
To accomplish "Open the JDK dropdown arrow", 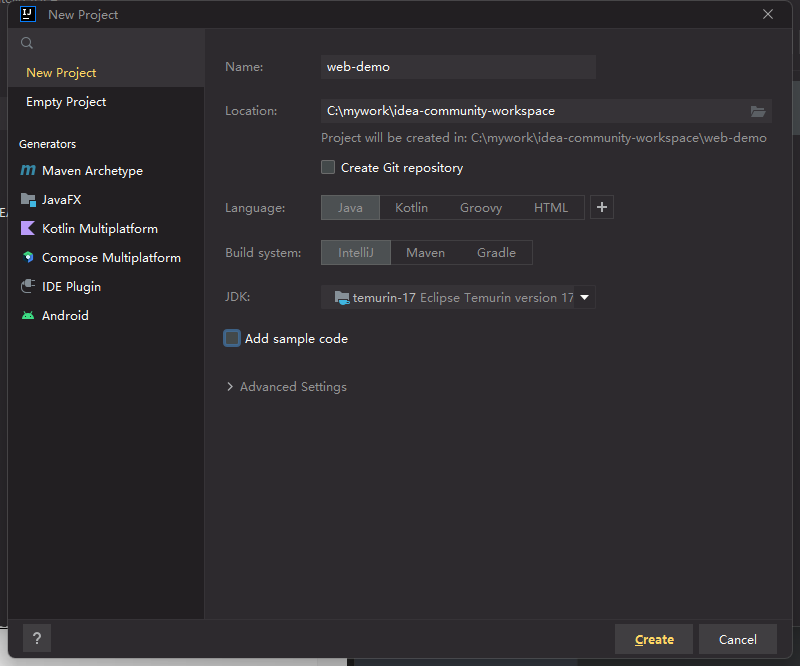I will [x=585, y=298].
